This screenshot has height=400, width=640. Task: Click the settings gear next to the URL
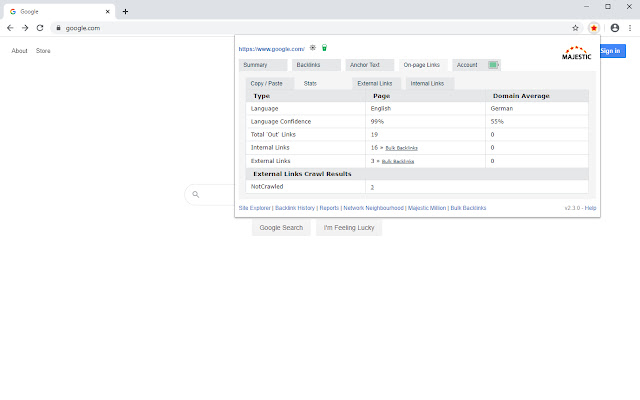pos(313,47)
